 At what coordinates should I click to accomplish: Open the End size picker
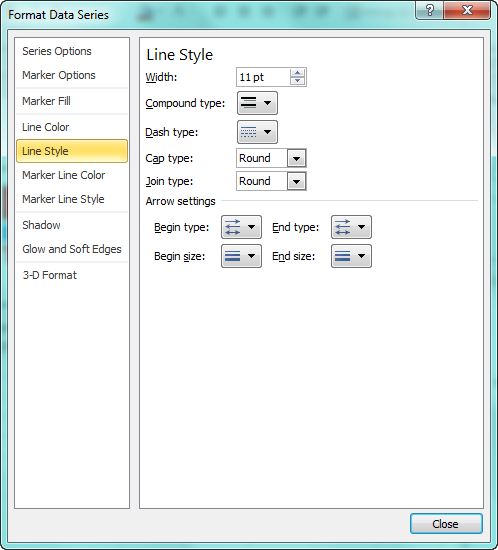pos(351,256)
